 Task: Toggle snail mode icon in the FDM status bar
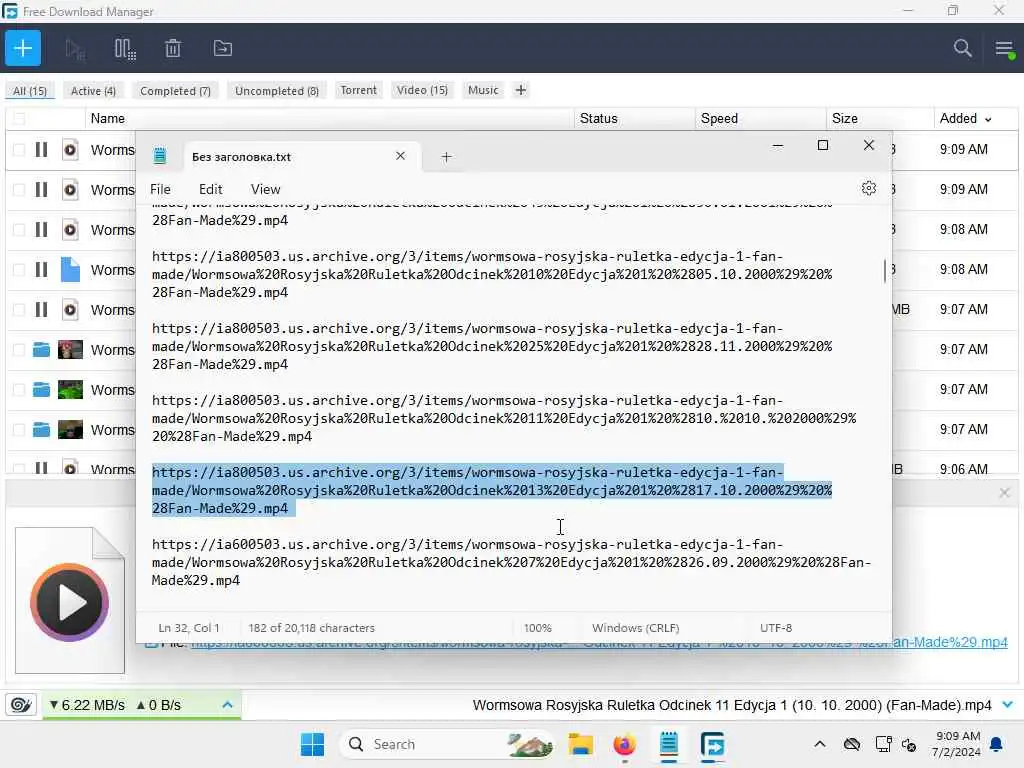point(20,705)
